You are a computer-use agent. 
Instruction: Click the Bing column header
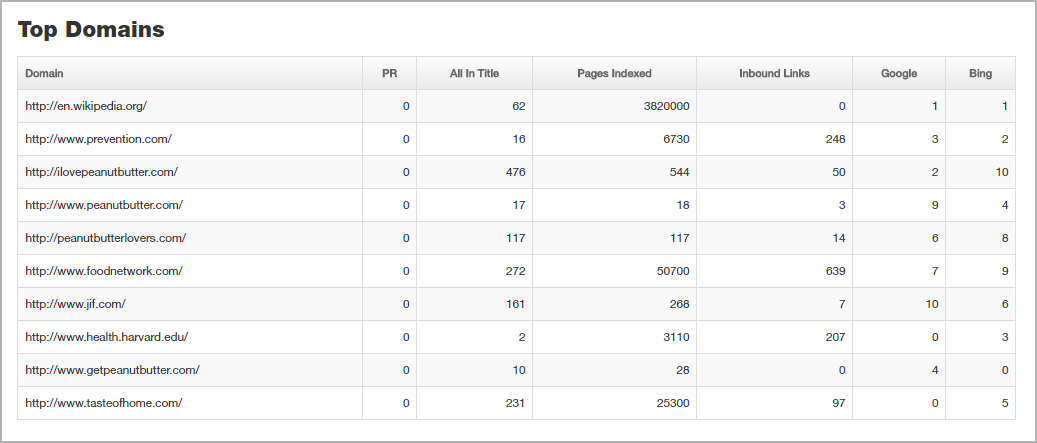tap(980, 73)
